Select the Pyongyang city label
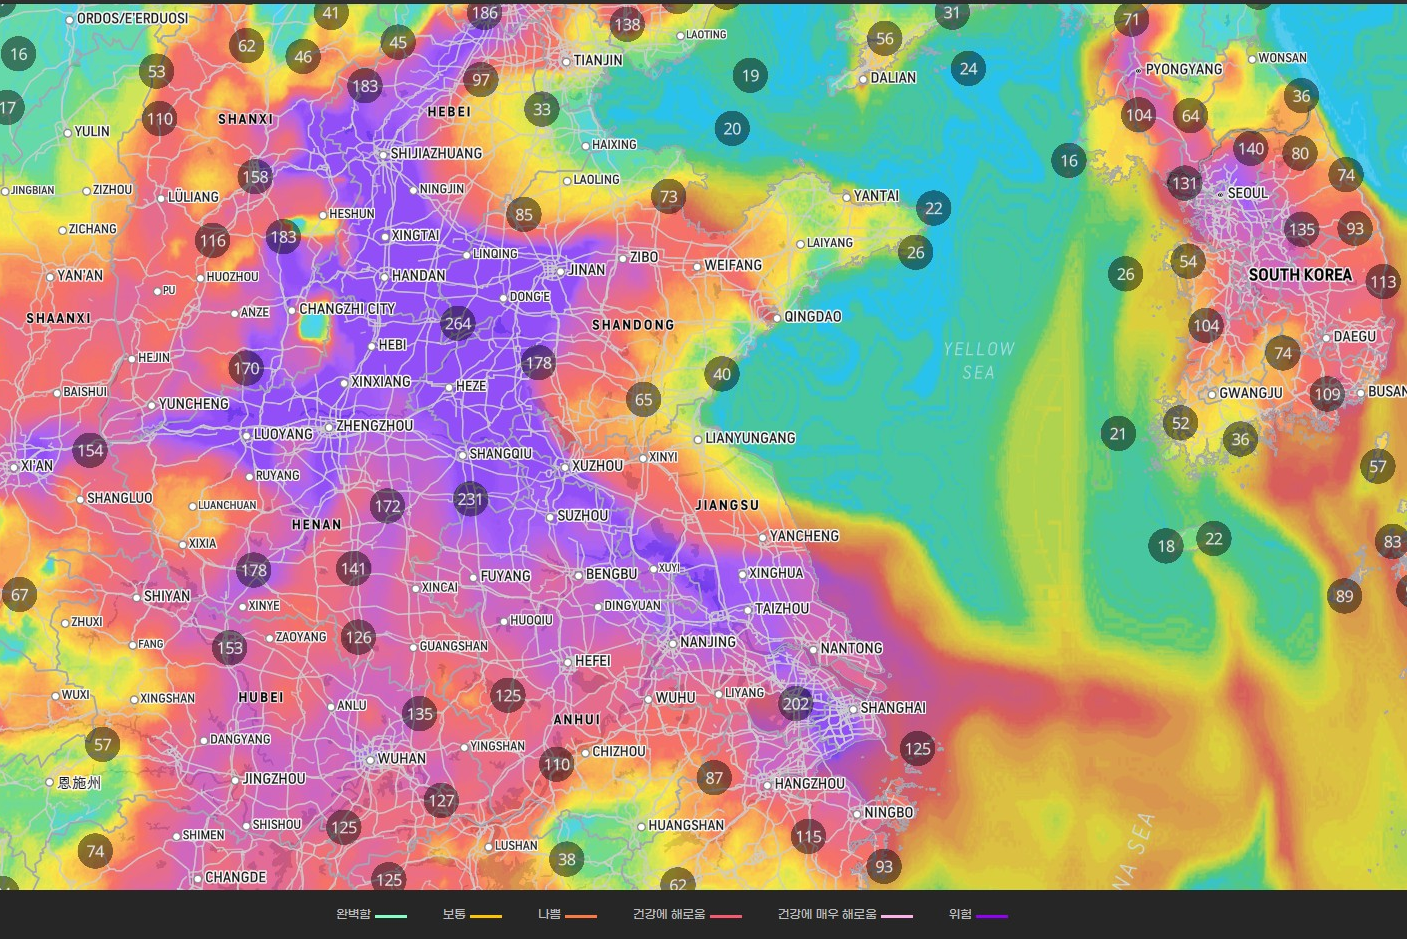The height and width of the screenshot is (939, 1407). click(x=1183, y=69)
